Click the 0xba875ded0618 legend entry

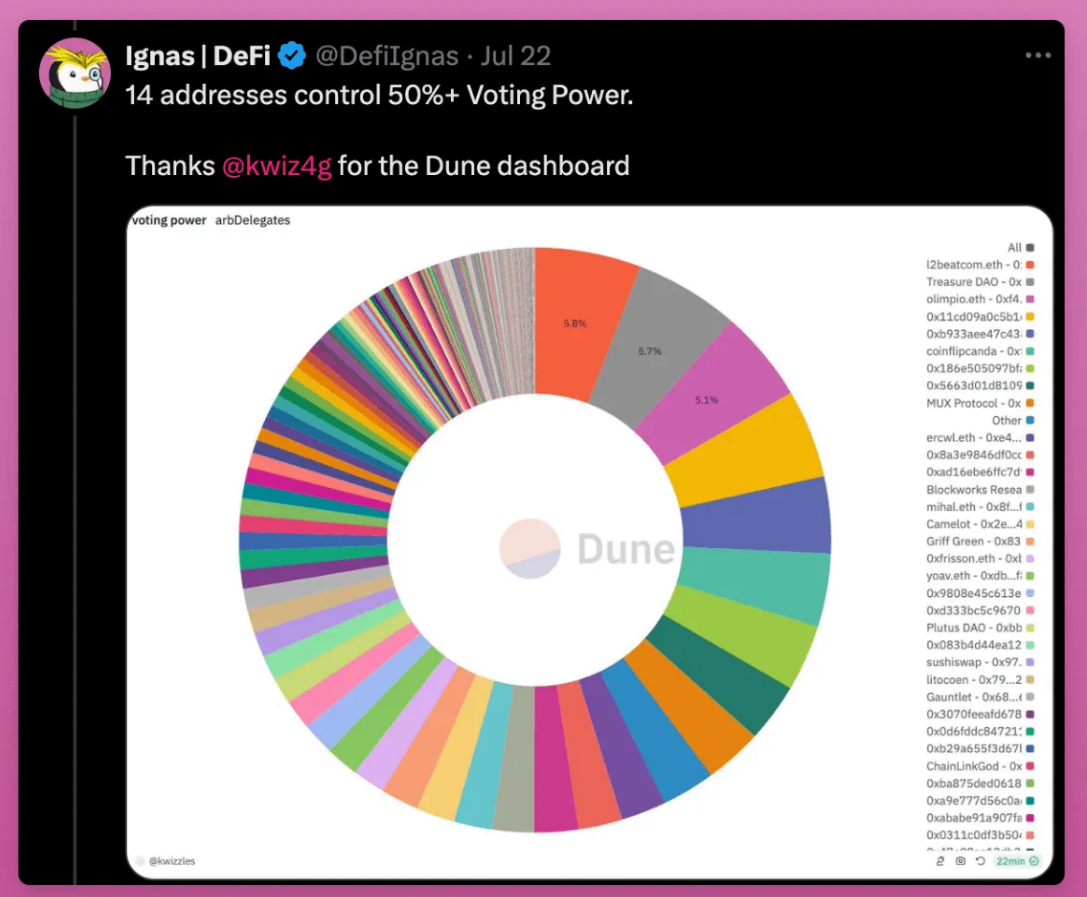tap(980, 783)
